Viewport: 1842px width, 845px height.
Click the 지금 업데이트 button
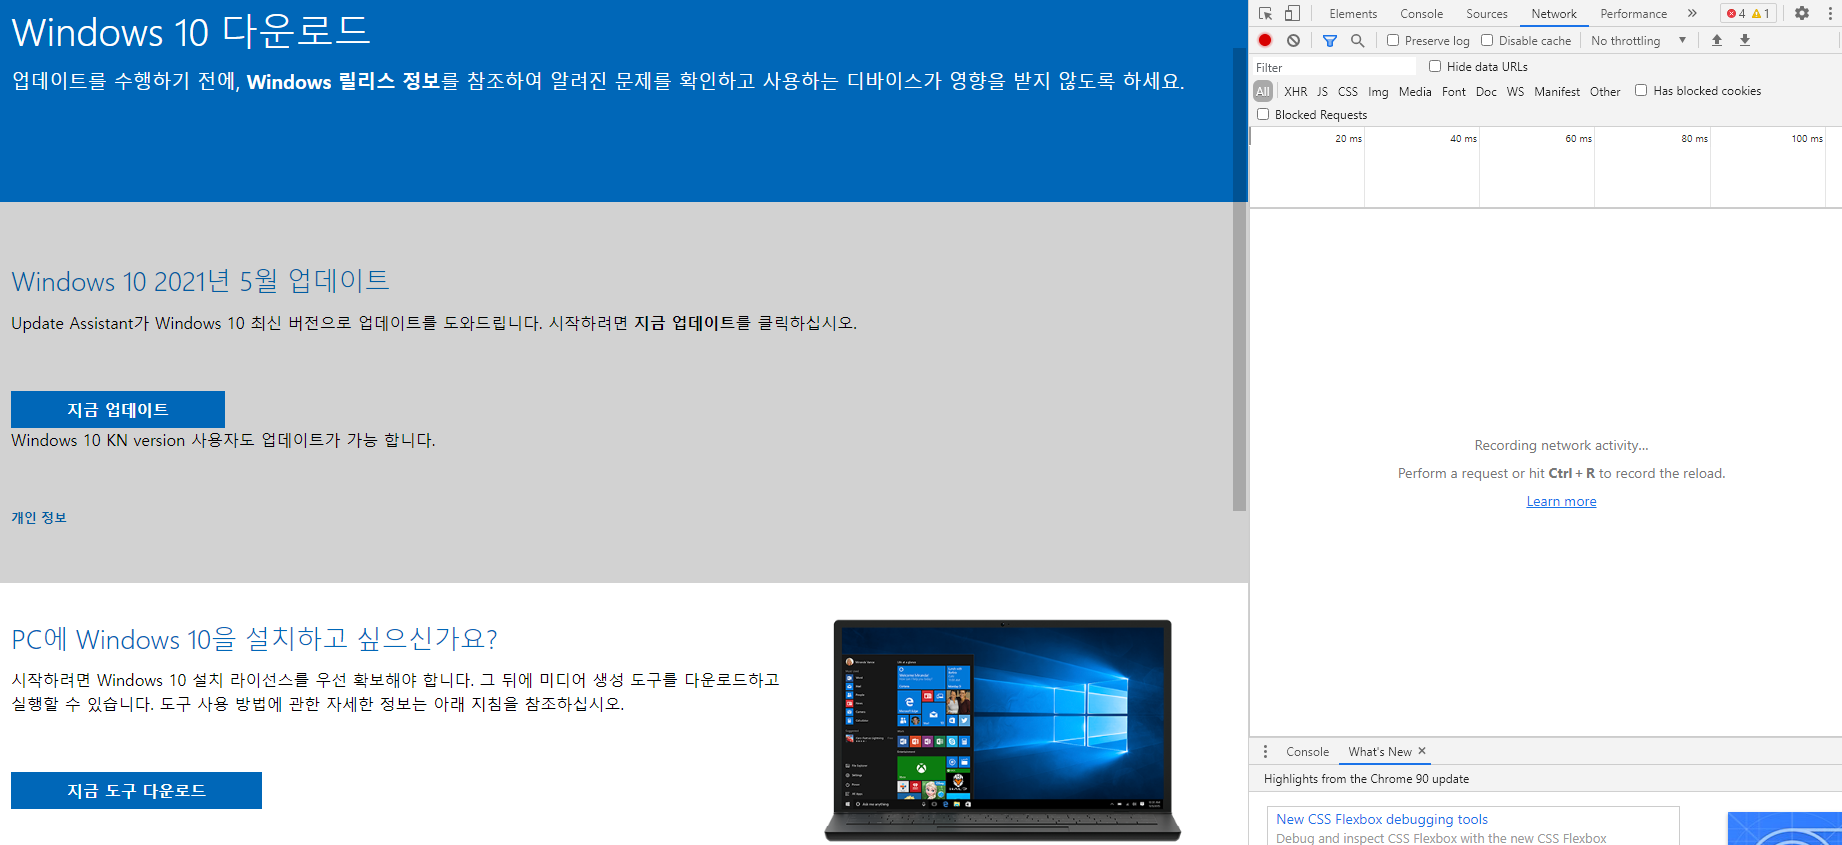point(118,410)
